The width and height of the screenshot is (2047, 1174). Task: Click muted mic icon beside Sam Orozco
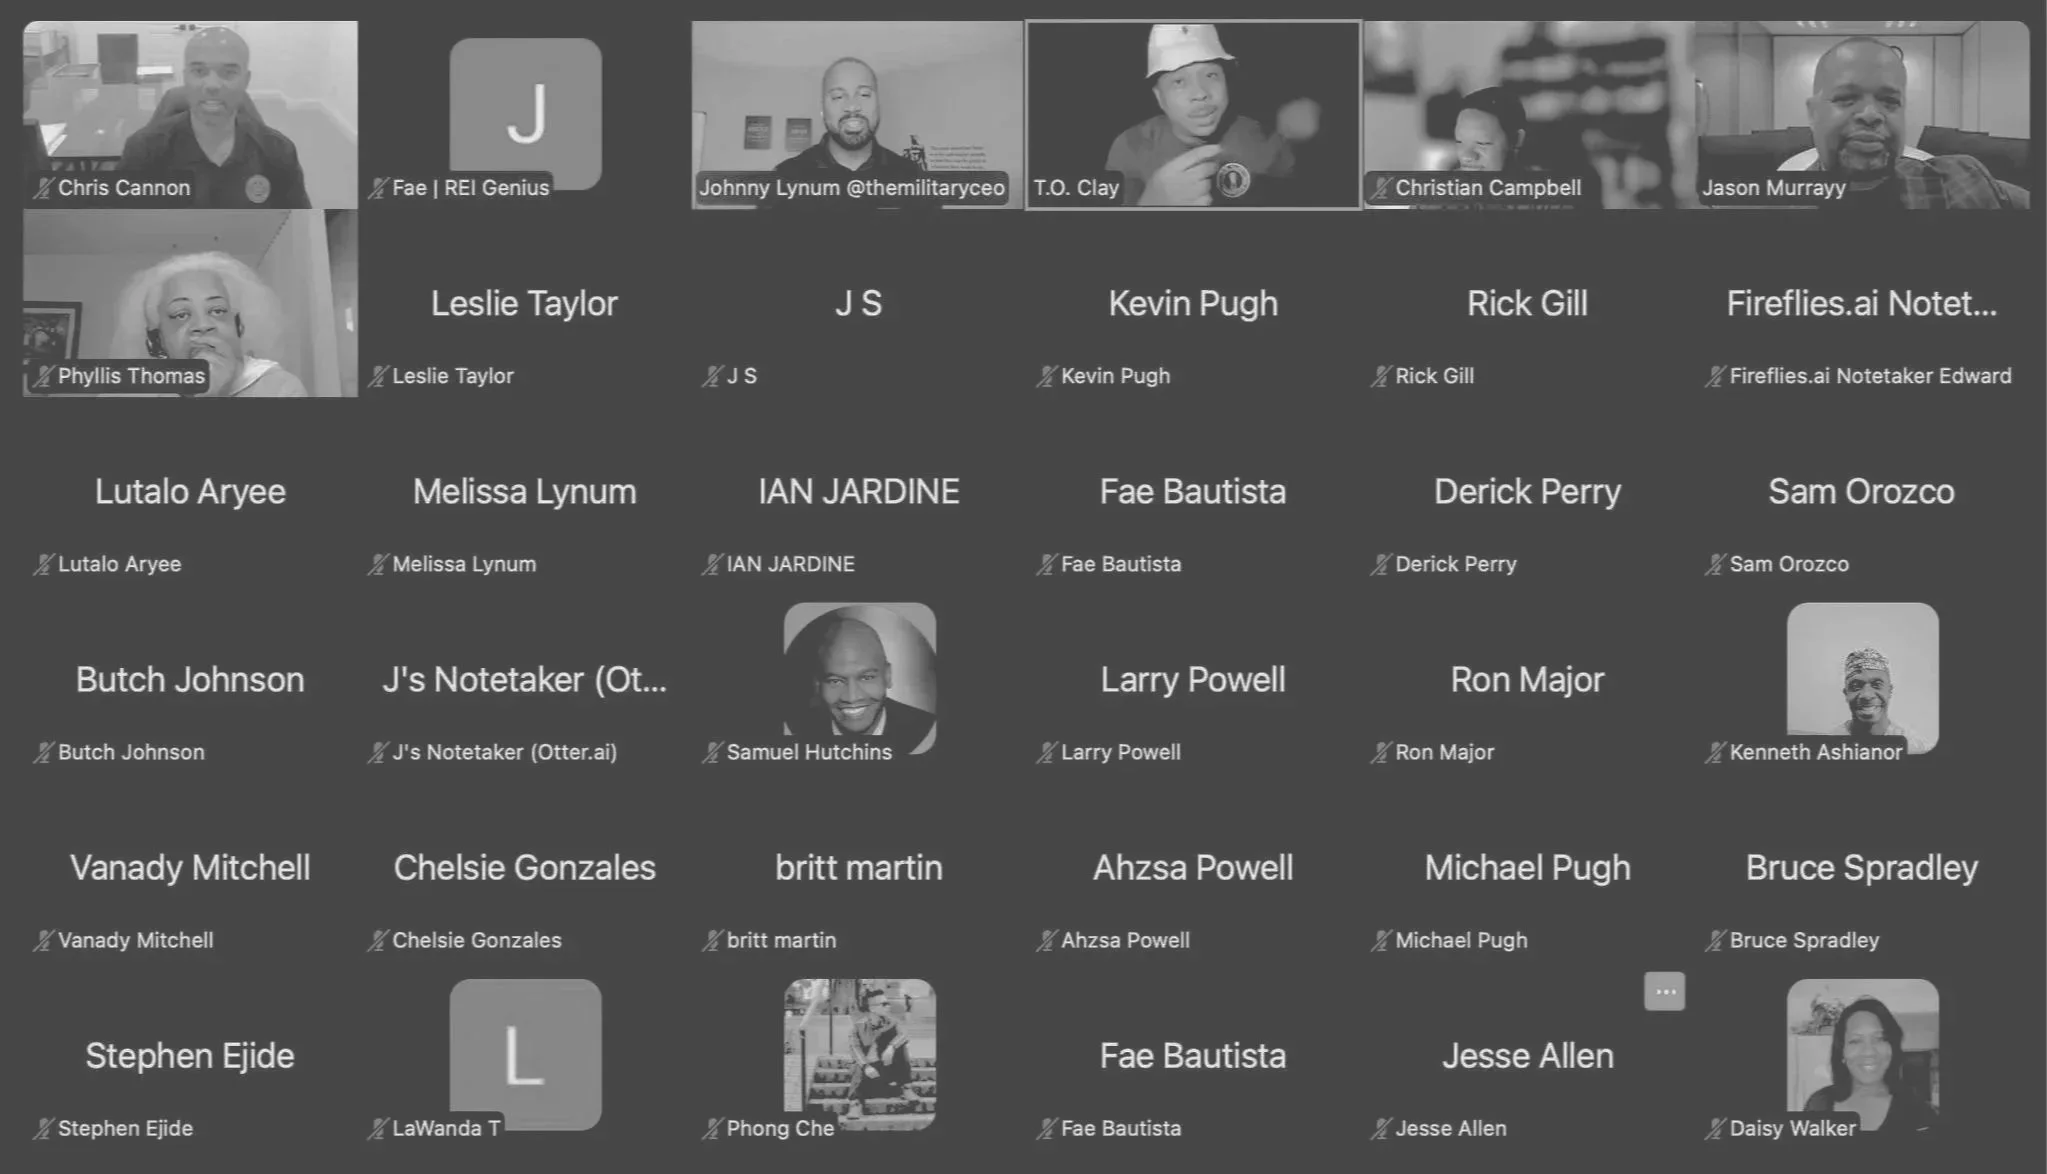tap(1715, 564)
